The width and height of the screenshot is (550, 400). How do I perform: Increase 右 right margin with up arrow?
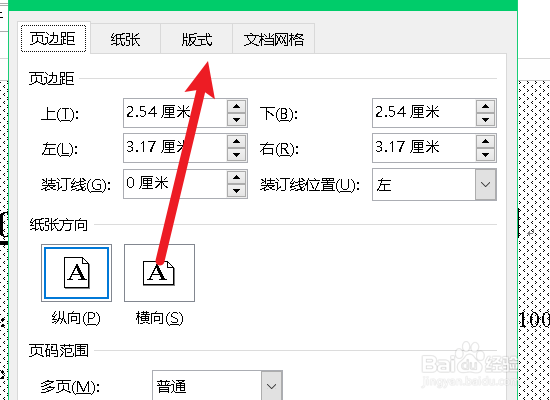(485, 141)
